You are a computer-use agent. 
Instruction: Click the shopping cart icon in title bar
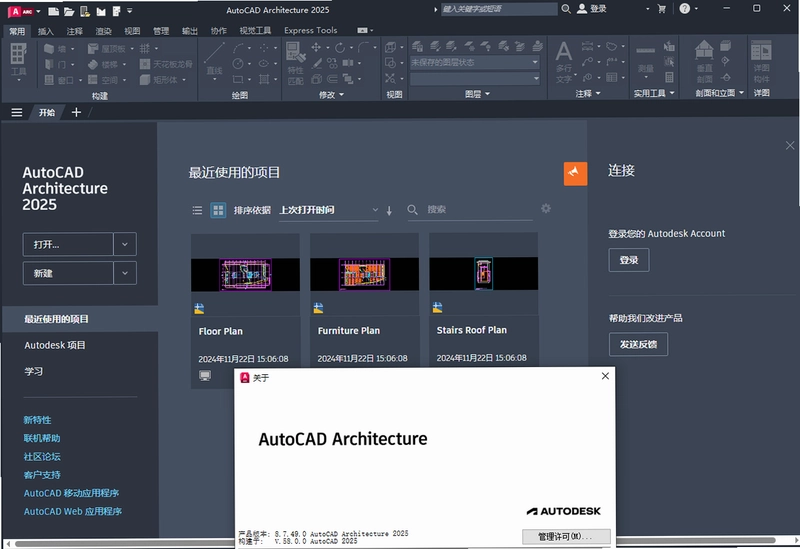pos(662,9)
